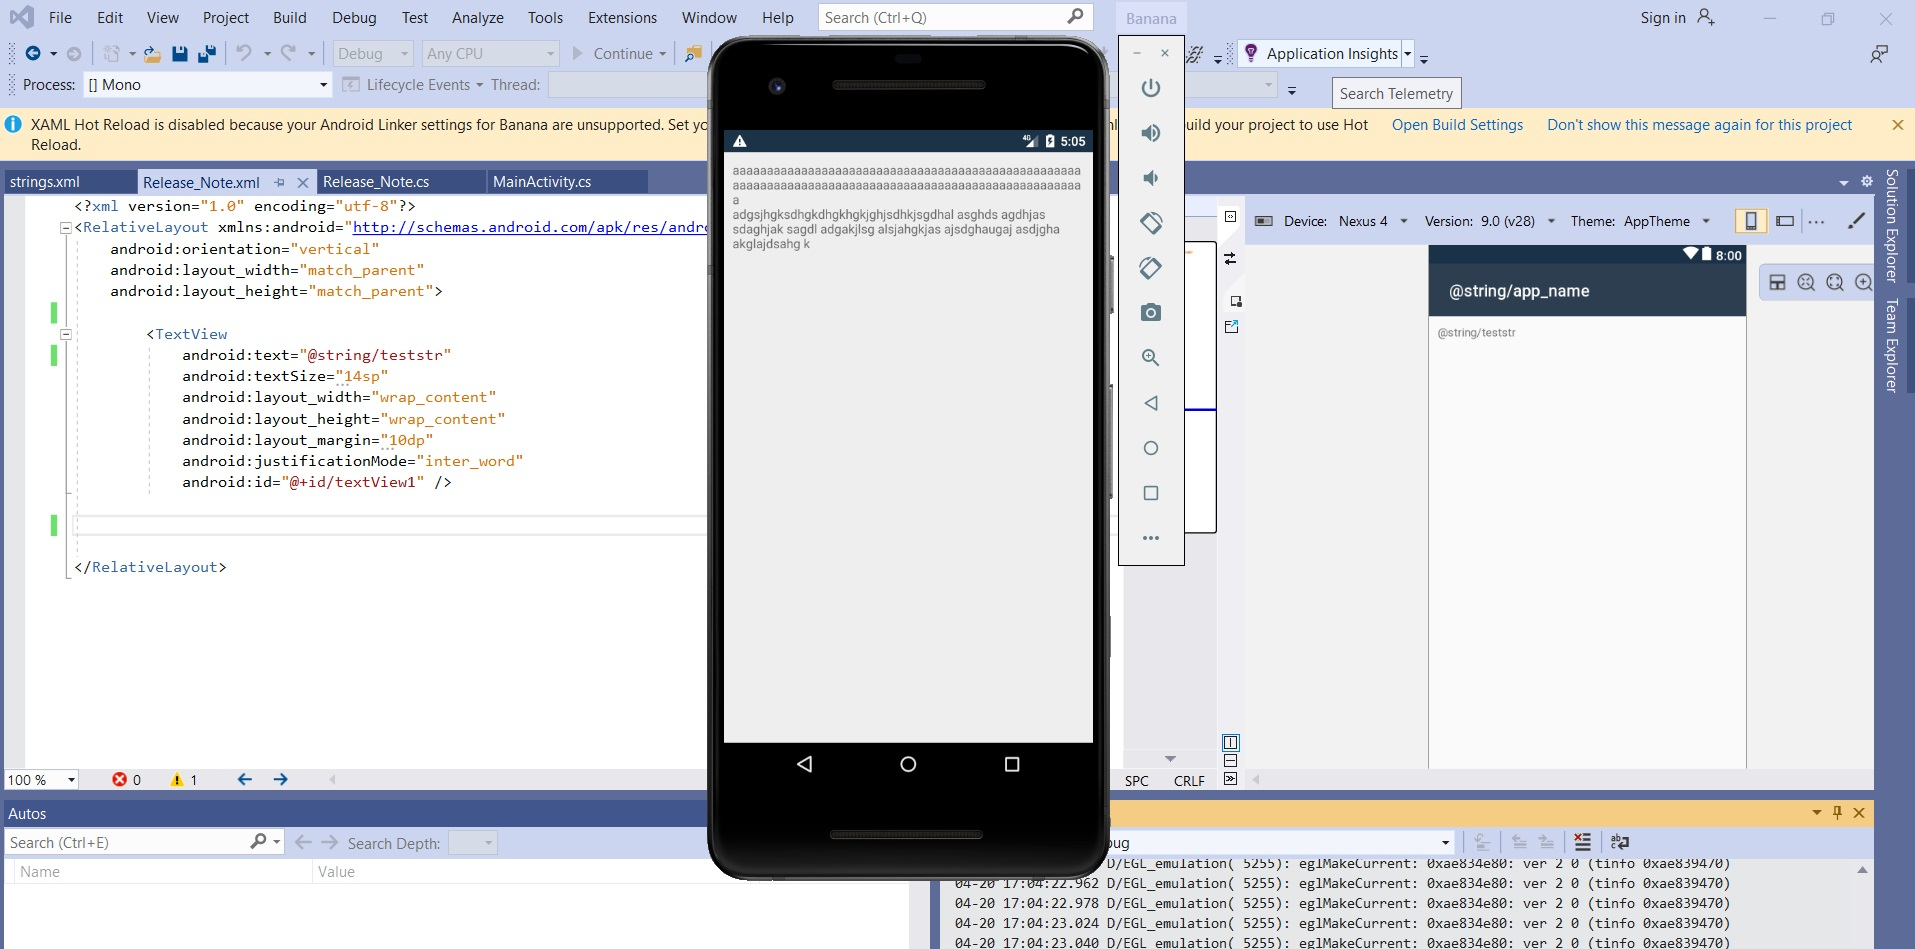Go to the next issue arrow in editor status bar
The height and width of the screenshot is (949, 1915).
[x=281, y=780]
